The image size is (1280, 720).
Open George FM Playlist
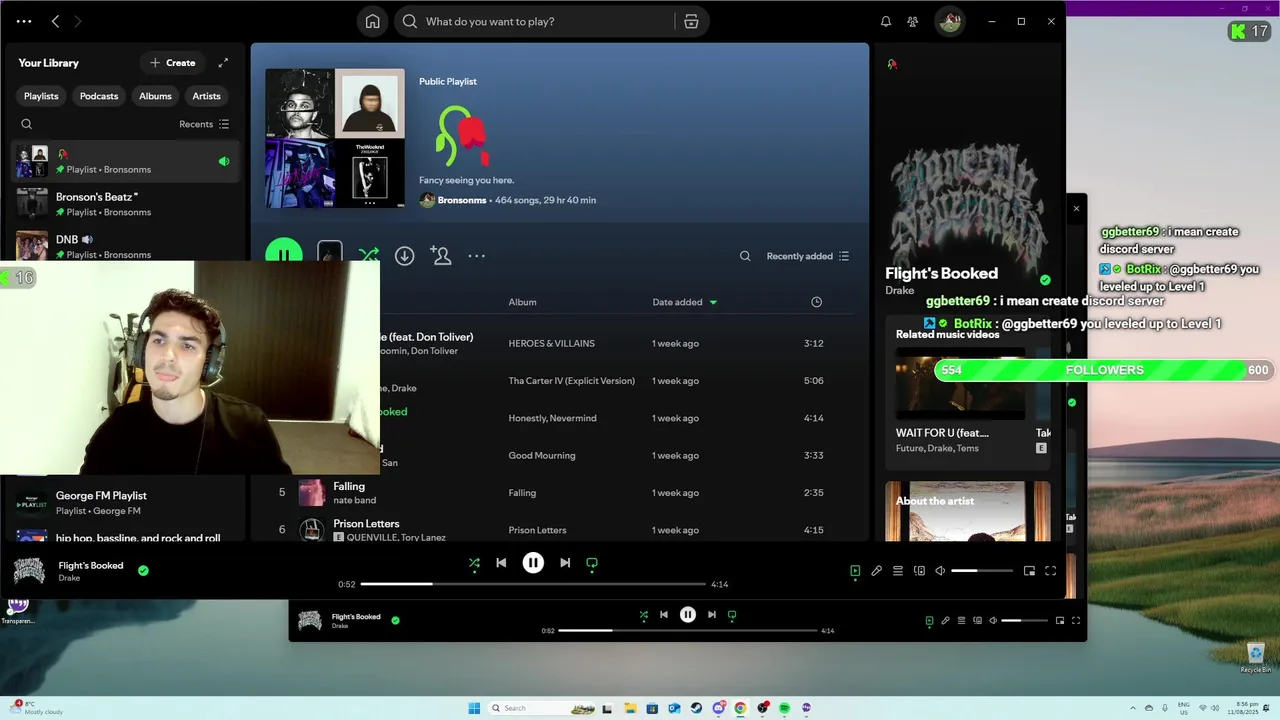125,503
